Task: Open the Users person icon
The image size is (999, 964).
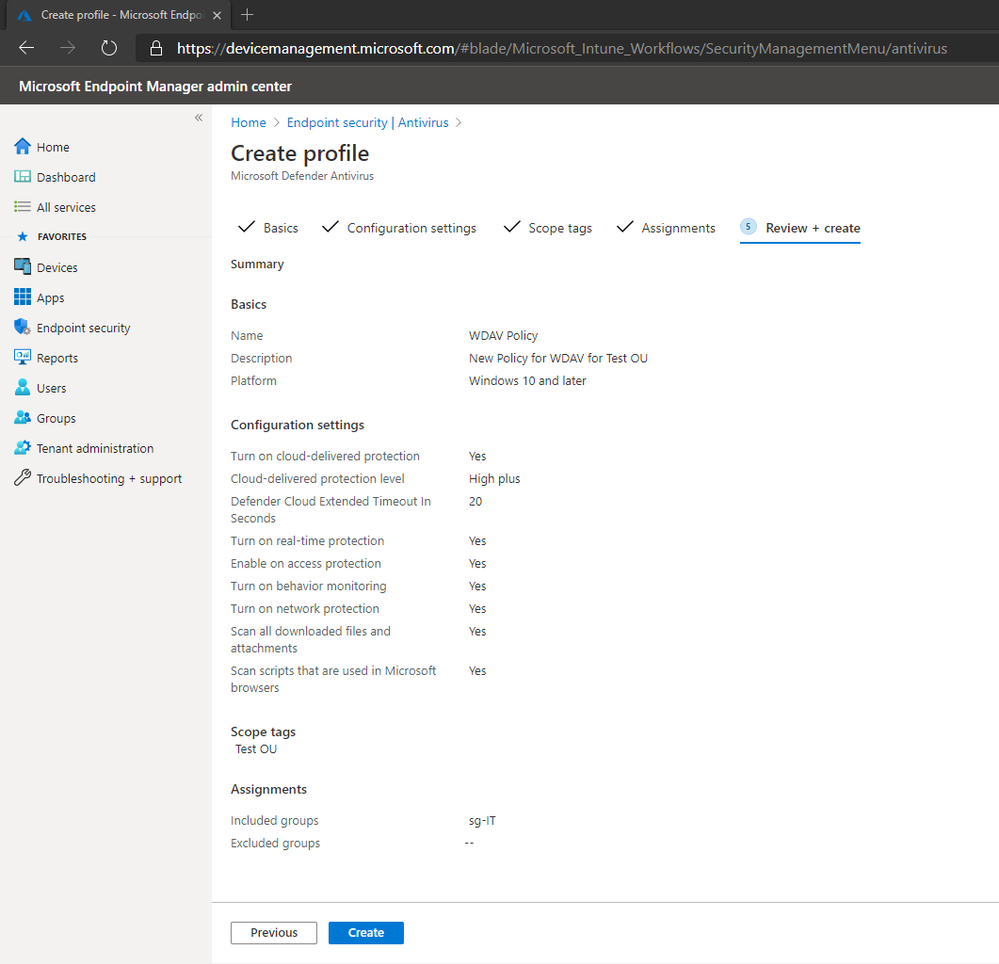Action: (22, 387)
